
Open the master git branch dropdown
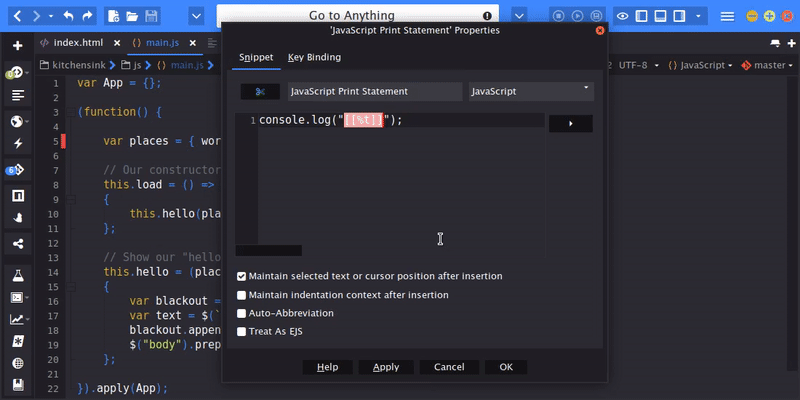[766, 65]
